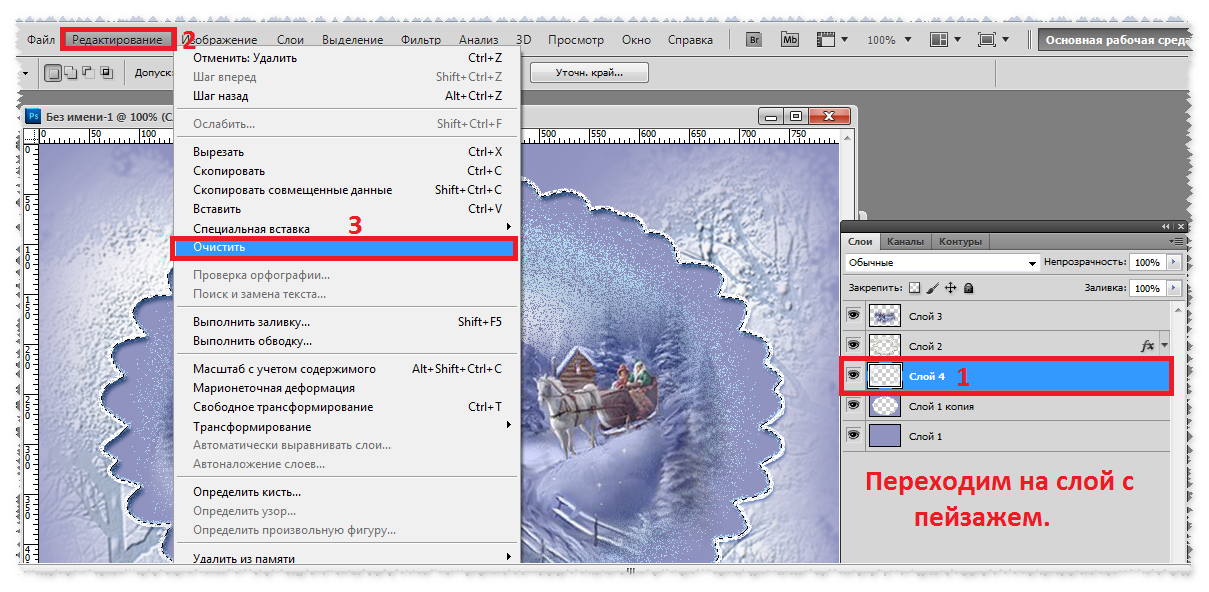Open the Заливка slider arrow
Image resolution: width=1209 pixels, height=592 pixels.
point(1173,288)
